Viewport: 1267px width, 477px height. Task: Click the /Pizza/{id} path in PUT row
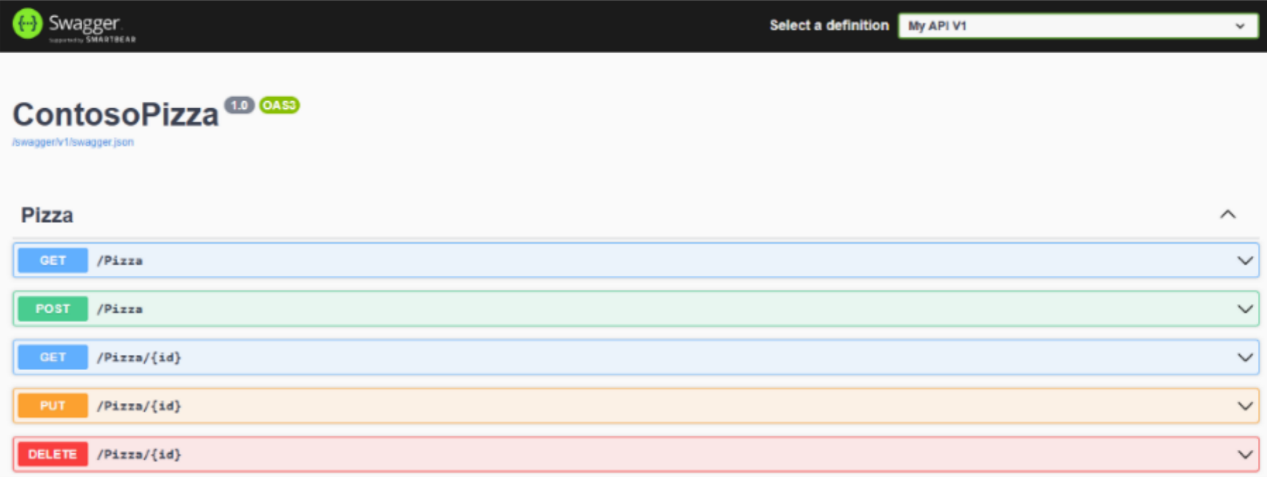click(139, 406)
